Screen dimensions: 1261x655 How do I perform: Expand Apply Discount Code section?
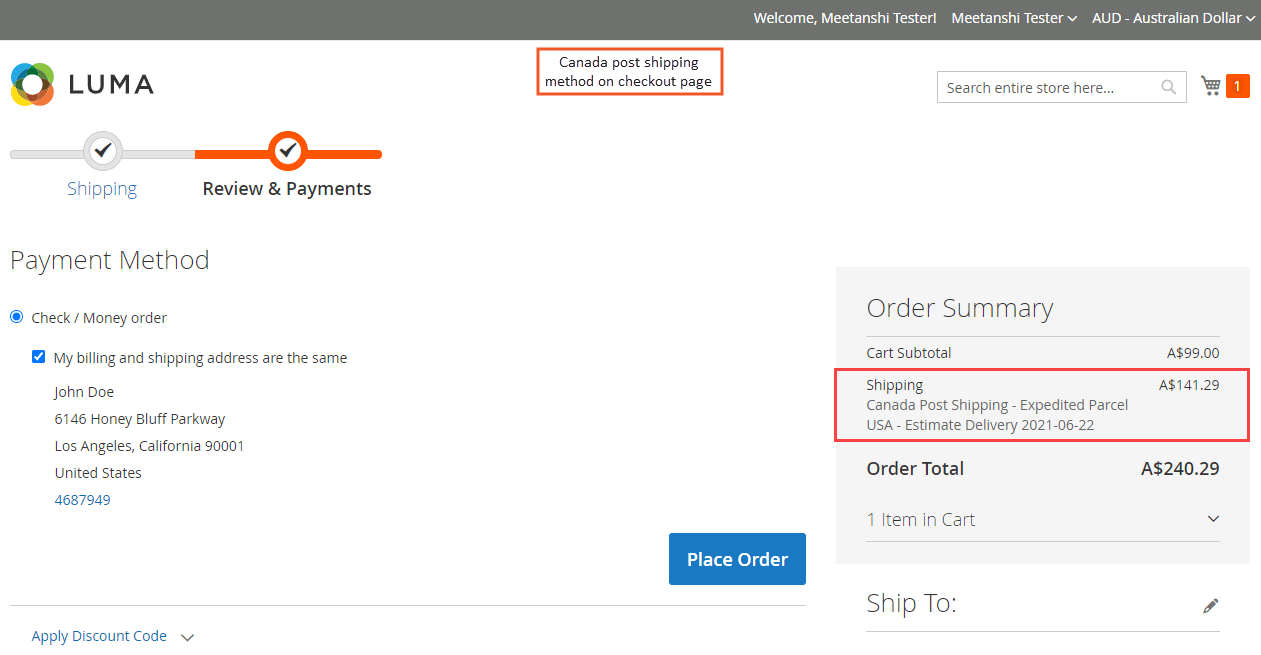click(x=112, y=636)
